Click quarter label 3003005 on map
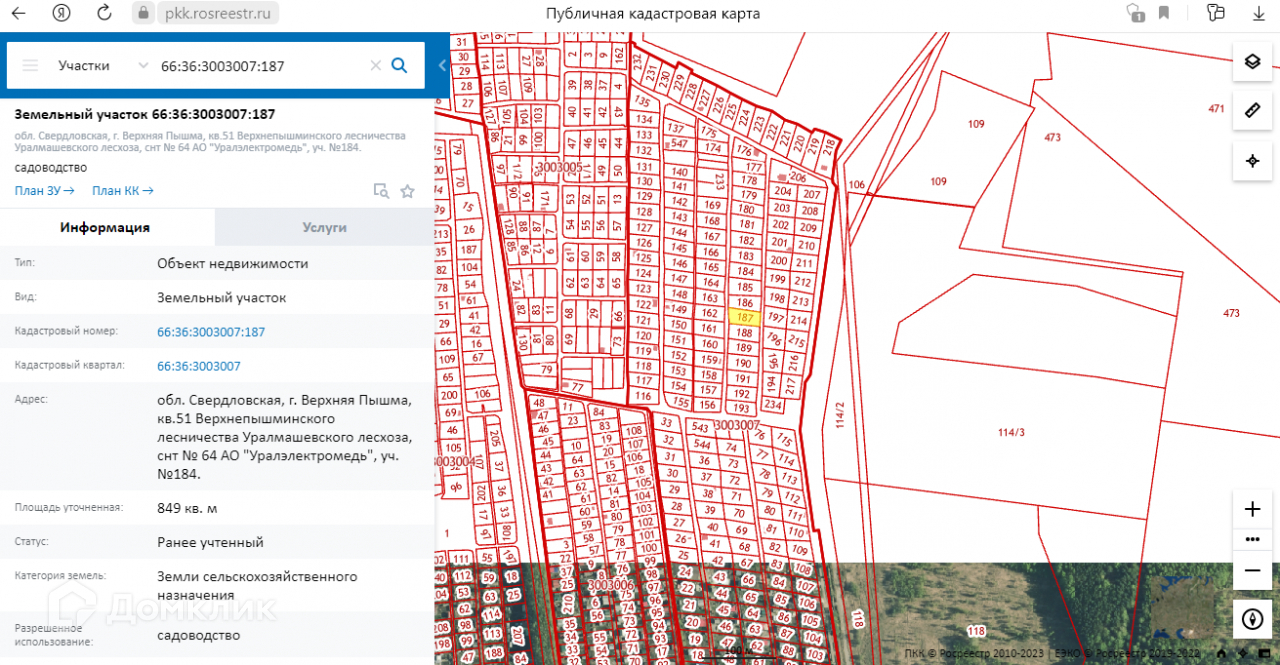 (x=559, y=166)
